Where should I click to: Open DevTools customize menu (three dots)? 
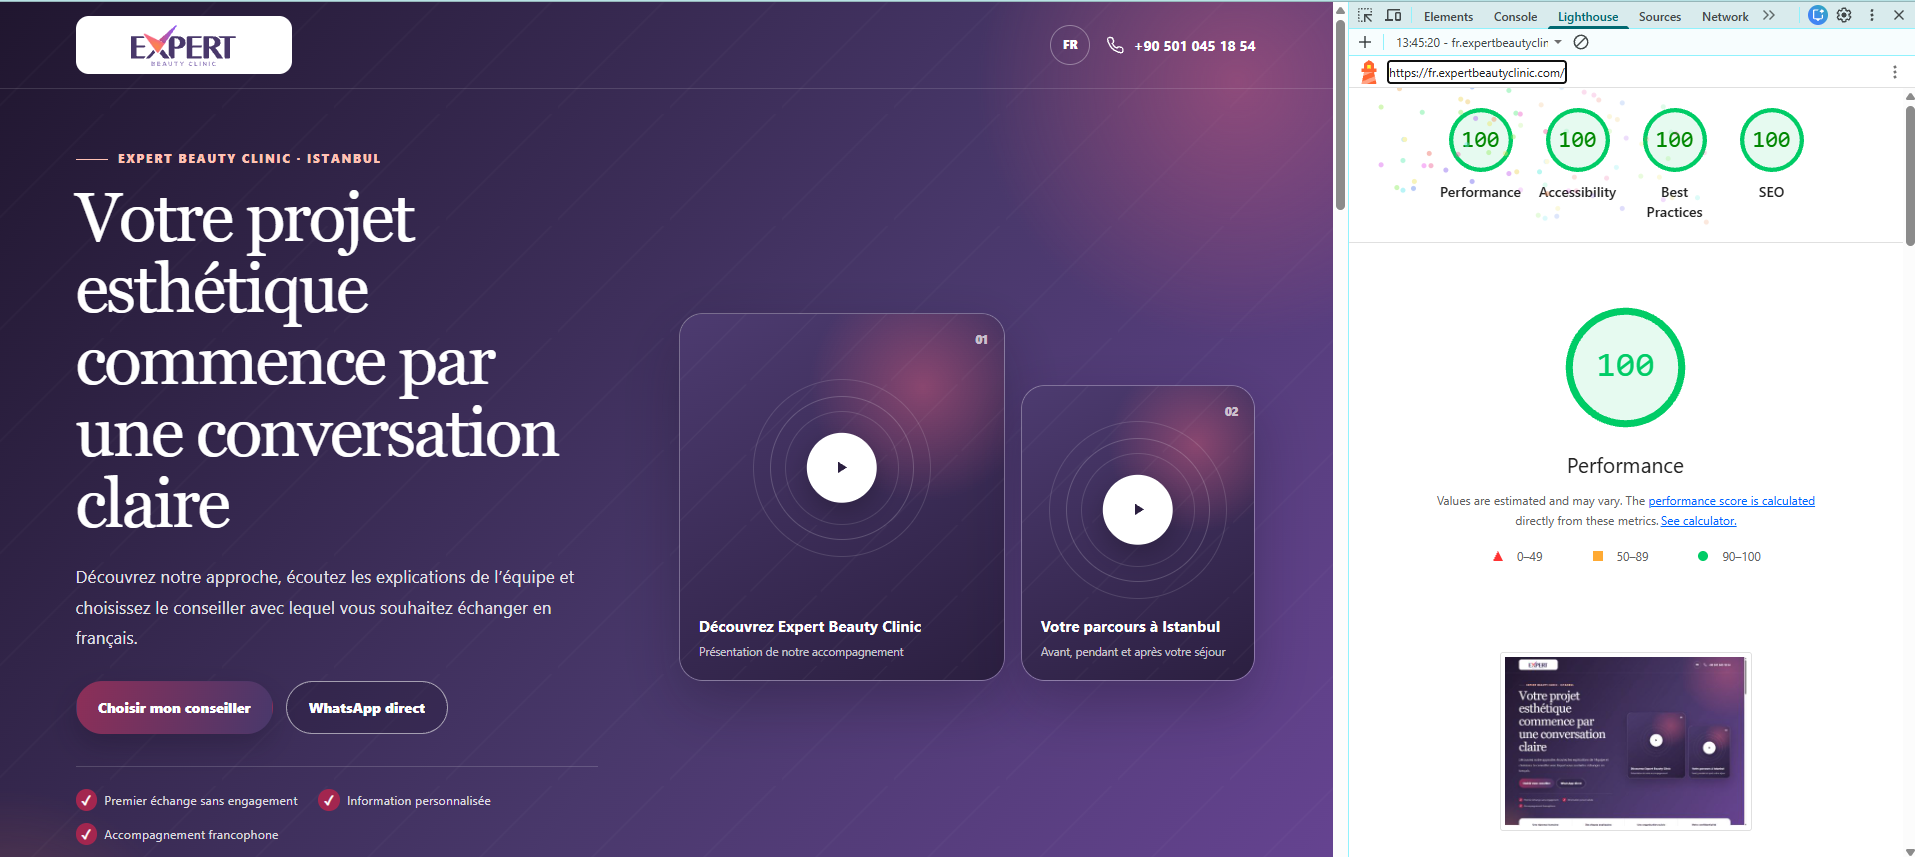click(x=1872, y=15)
